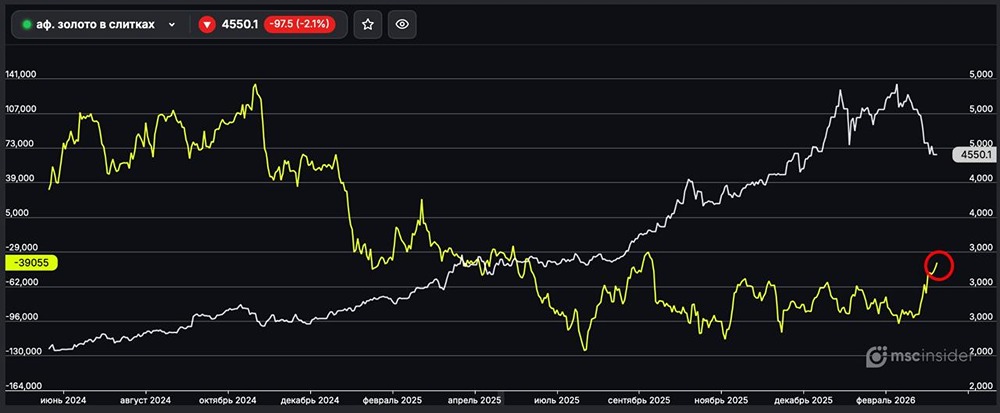This screenshot has width=1000, height=413.
Task: Click the февраль 2025 date label
Action: pyautogui.click(x=393, y=400)
